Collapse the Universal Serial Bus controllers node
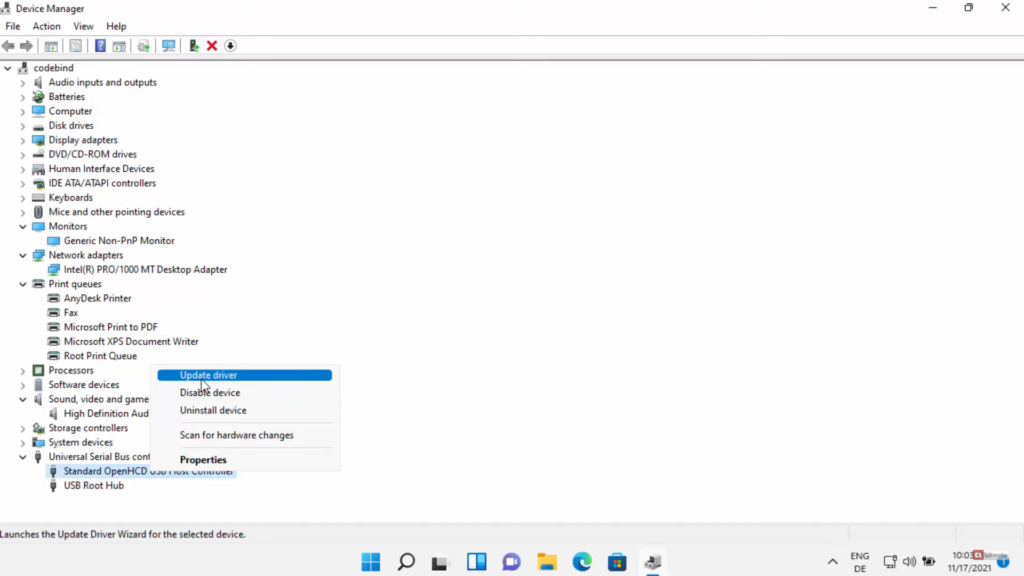The image size is (1024, 576). pyautogui.click(x=23, y=457)
